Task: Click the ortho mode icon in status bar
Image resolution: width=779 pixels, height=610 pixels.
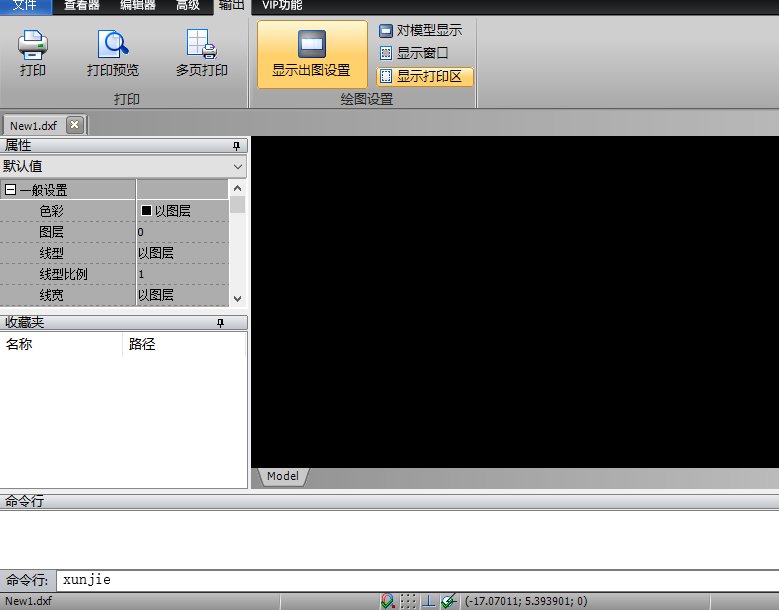Action: pyautogui.click(x=428, y=601)
